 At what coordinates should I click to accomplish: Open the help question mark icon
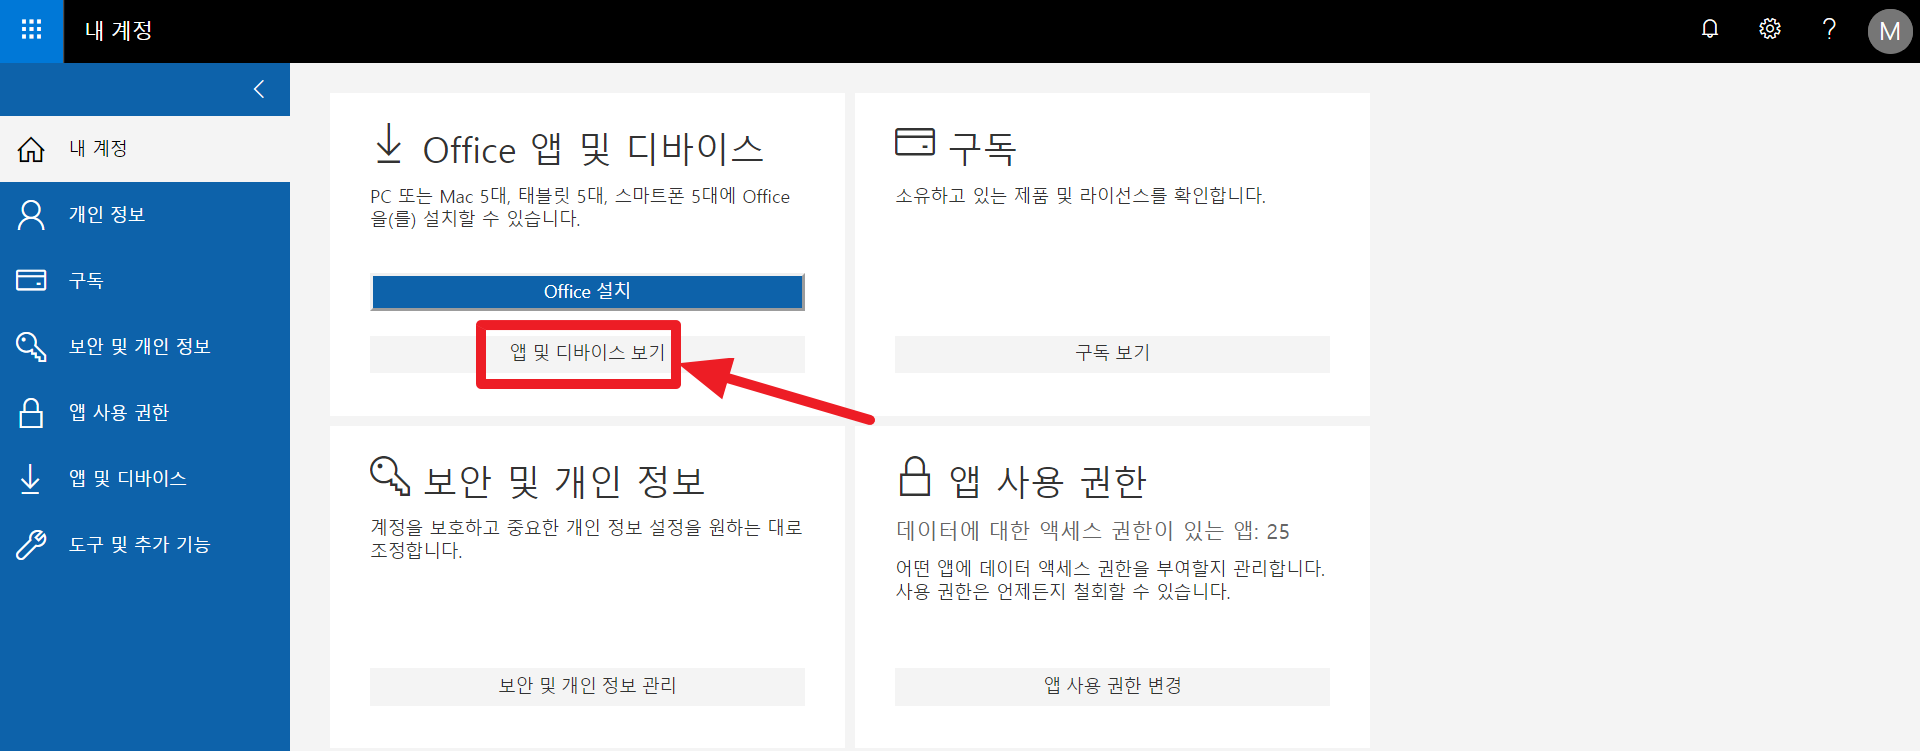tap(1829, 29)
